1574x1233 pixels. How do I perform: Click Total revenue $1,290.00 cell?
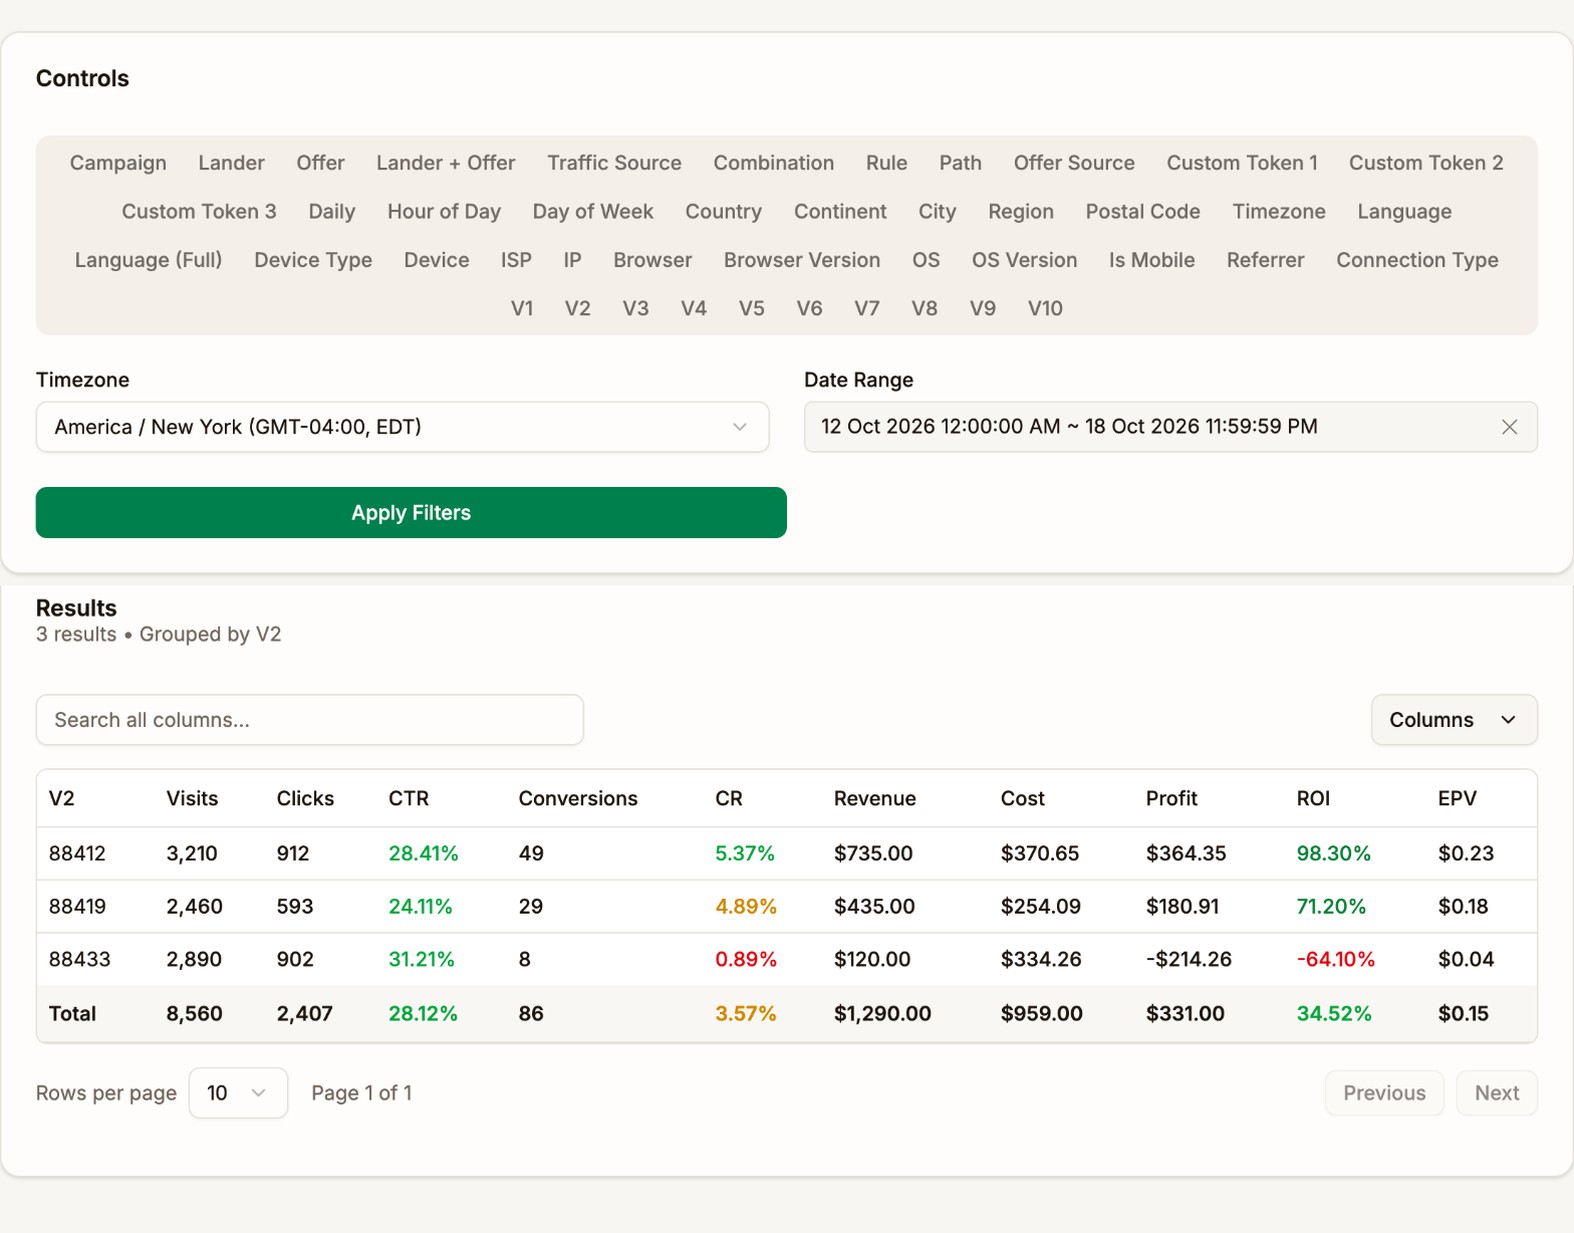click(882, 1014)
